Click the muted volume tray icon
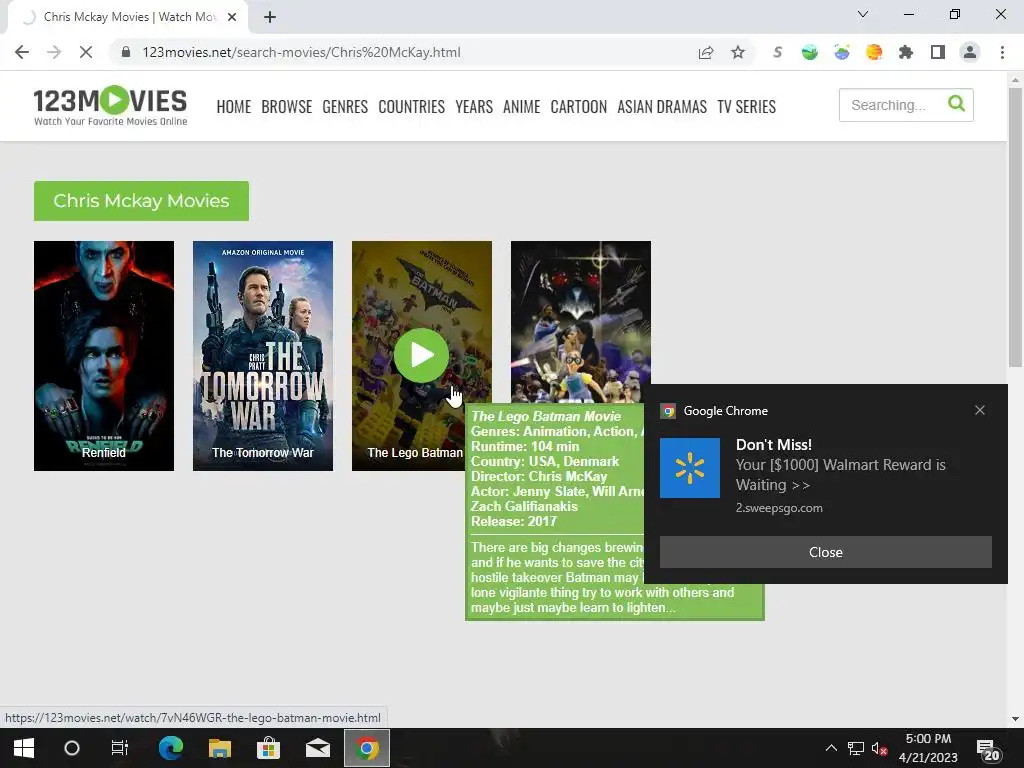Screen dimensions: 1024x768 (879, 748)
